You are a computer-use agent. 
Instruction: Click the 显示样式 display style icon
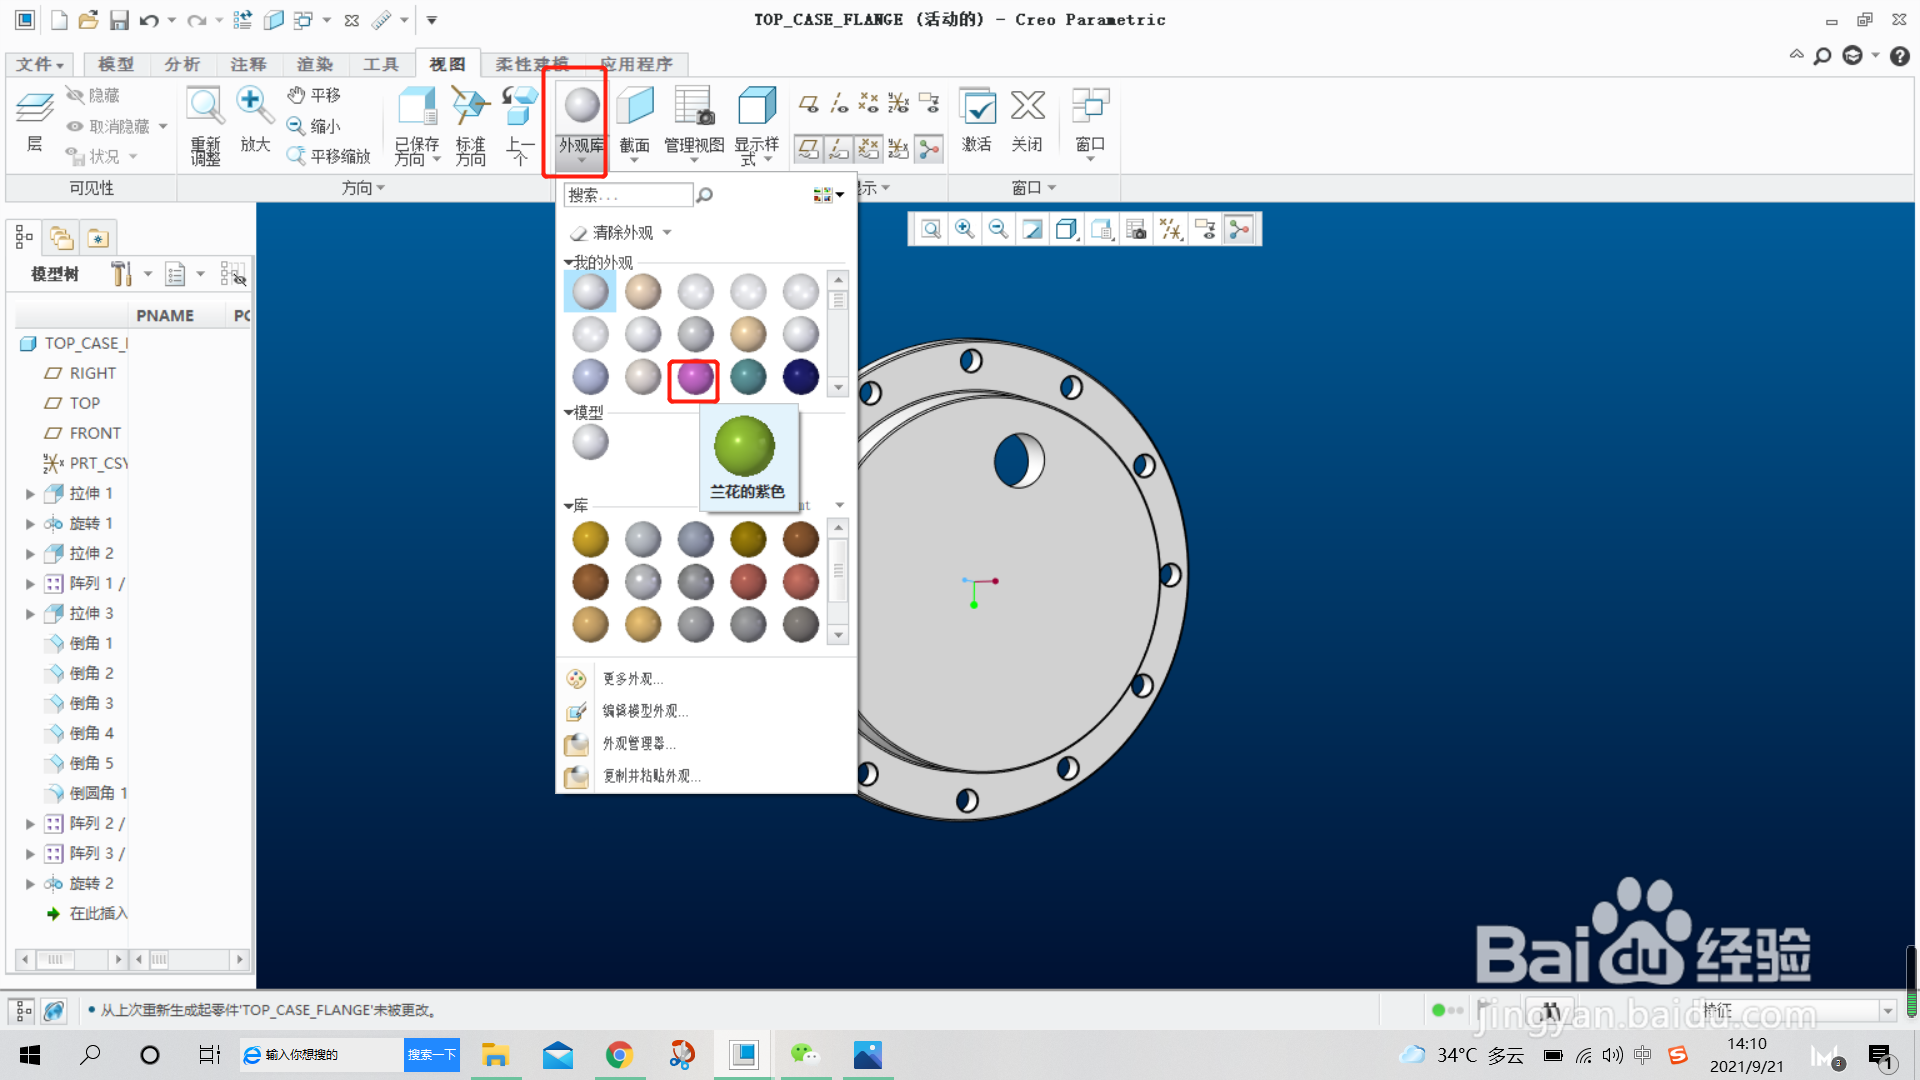click(756, 125)
